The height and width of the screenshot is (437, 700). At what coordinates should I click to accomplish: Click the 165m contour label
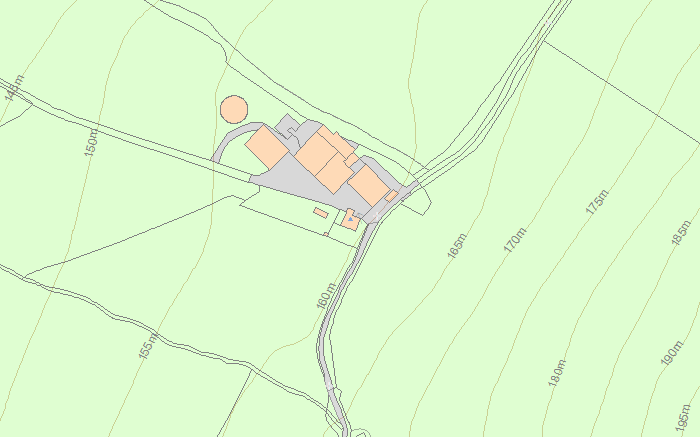click(x=457, y=246)
